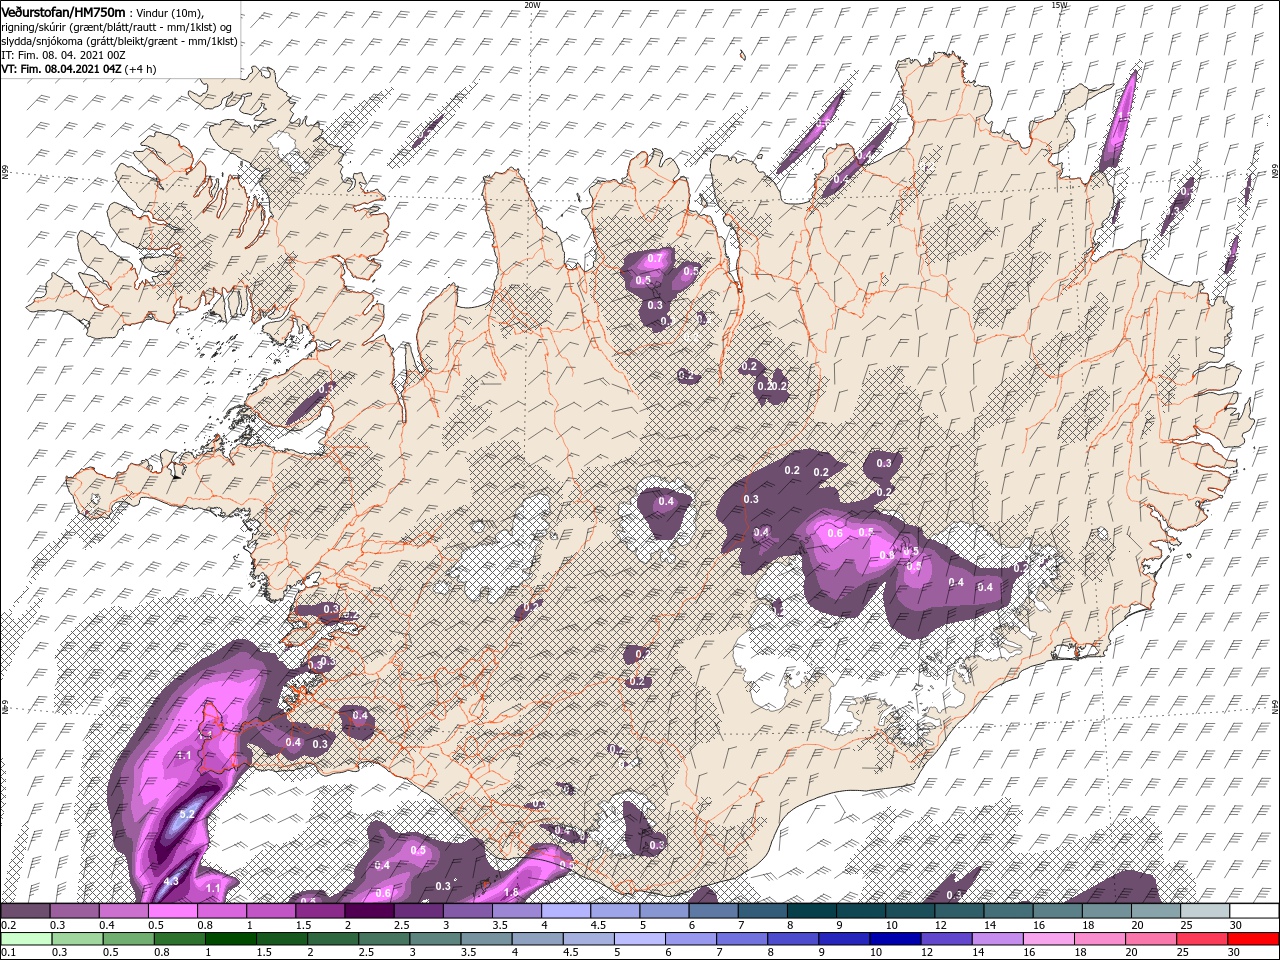The image size is (1280, 960).
Task: Select the rain scale swatch starting at 4
Action: [536, 939]
